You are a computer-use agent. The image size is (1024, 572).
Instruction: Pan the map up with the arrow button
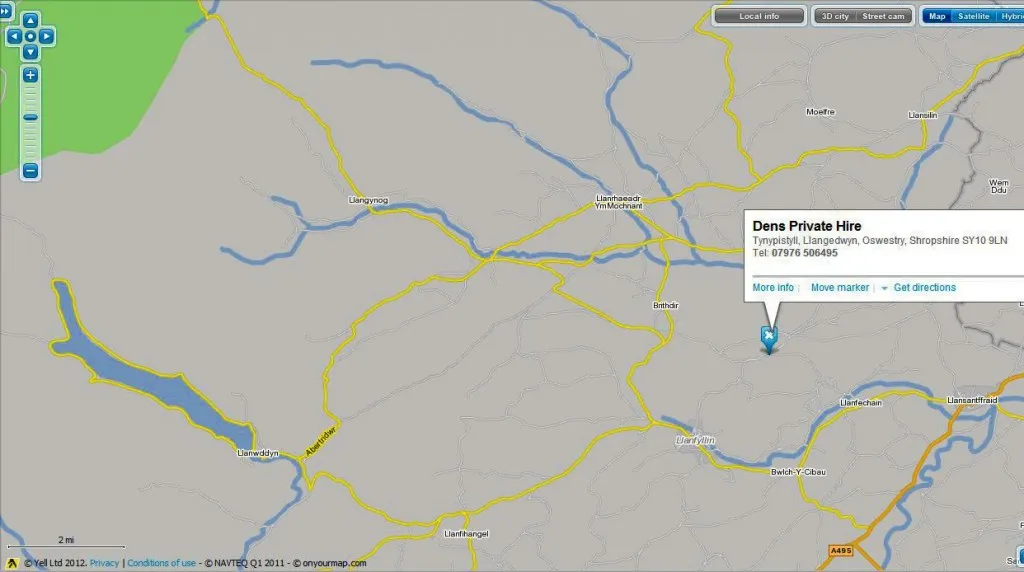tap(30, 21)
